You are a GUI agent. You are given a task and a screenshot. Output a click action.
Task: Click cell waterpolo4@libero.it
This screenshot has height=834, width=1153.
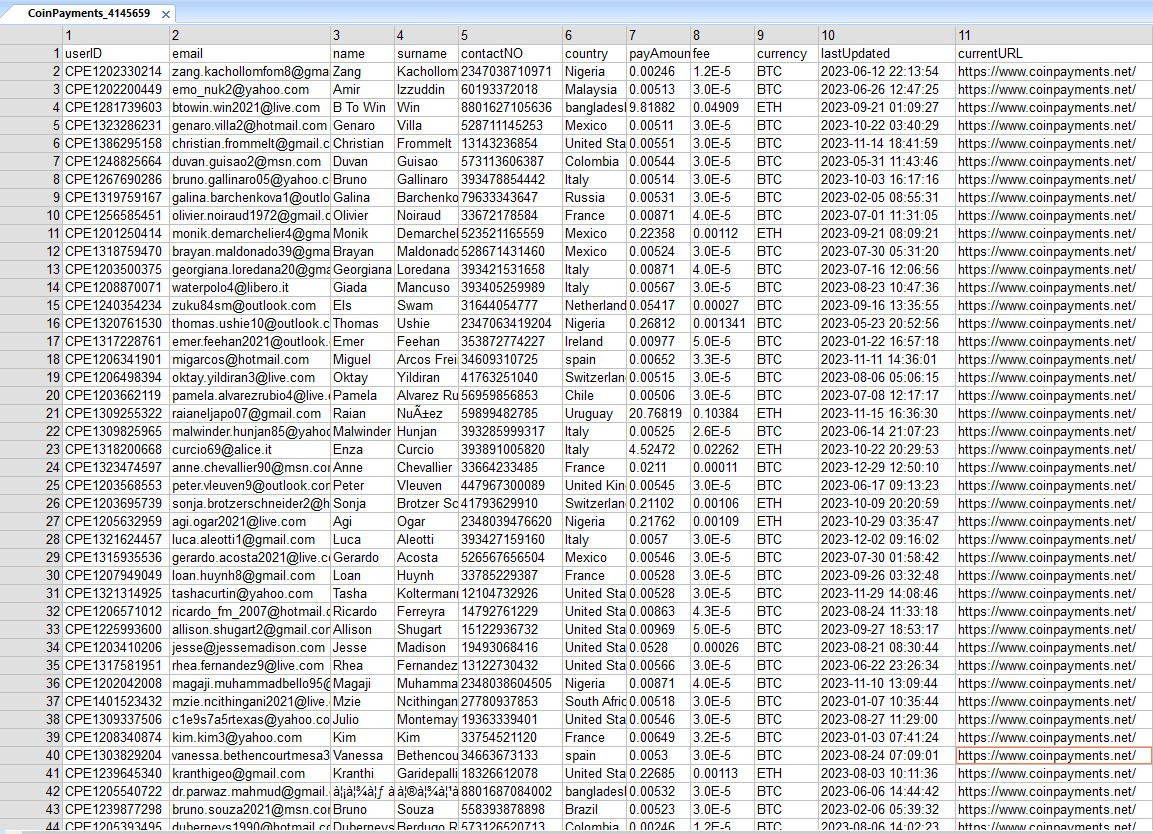tap(250, 288)
